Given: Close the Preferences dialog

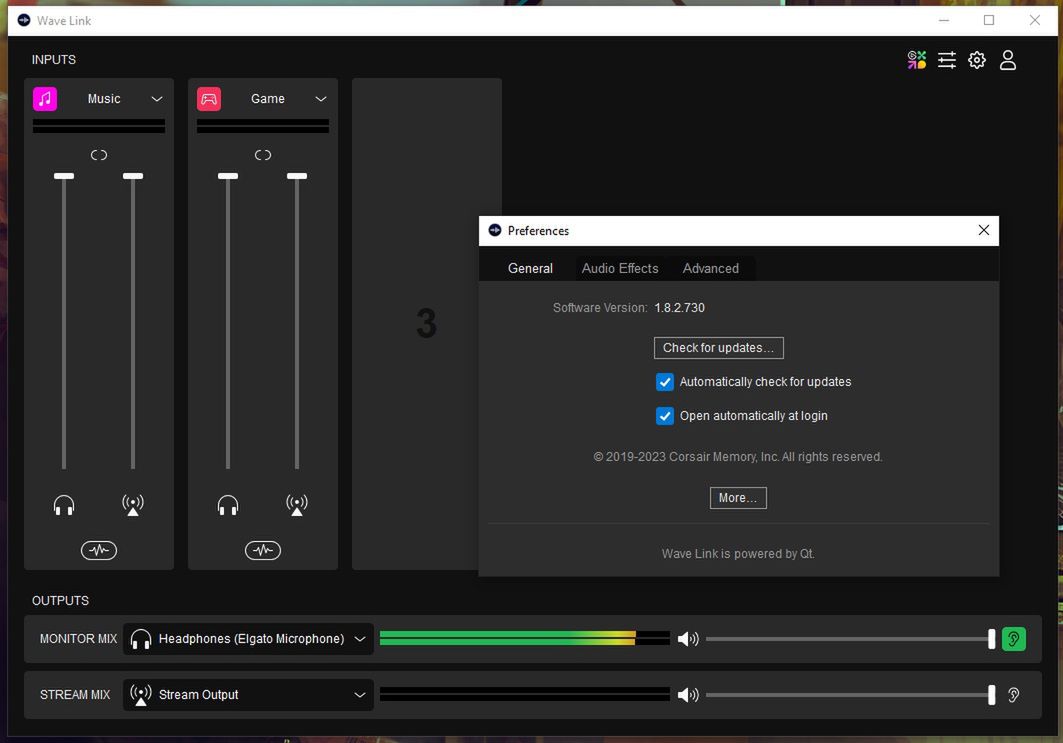Looking at the screenshot, I should [984, 230].
